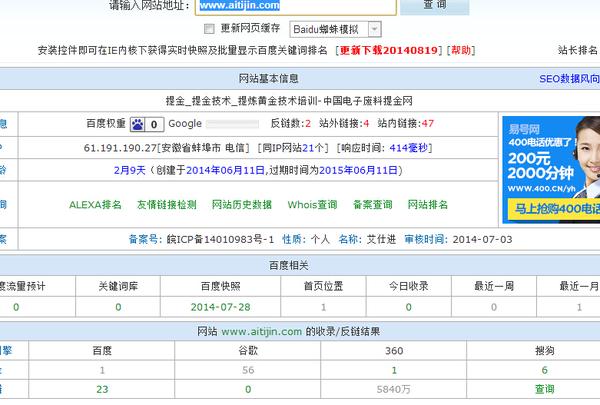Click the 百度快照 date 2014-07-28

[x=220, y=307]
